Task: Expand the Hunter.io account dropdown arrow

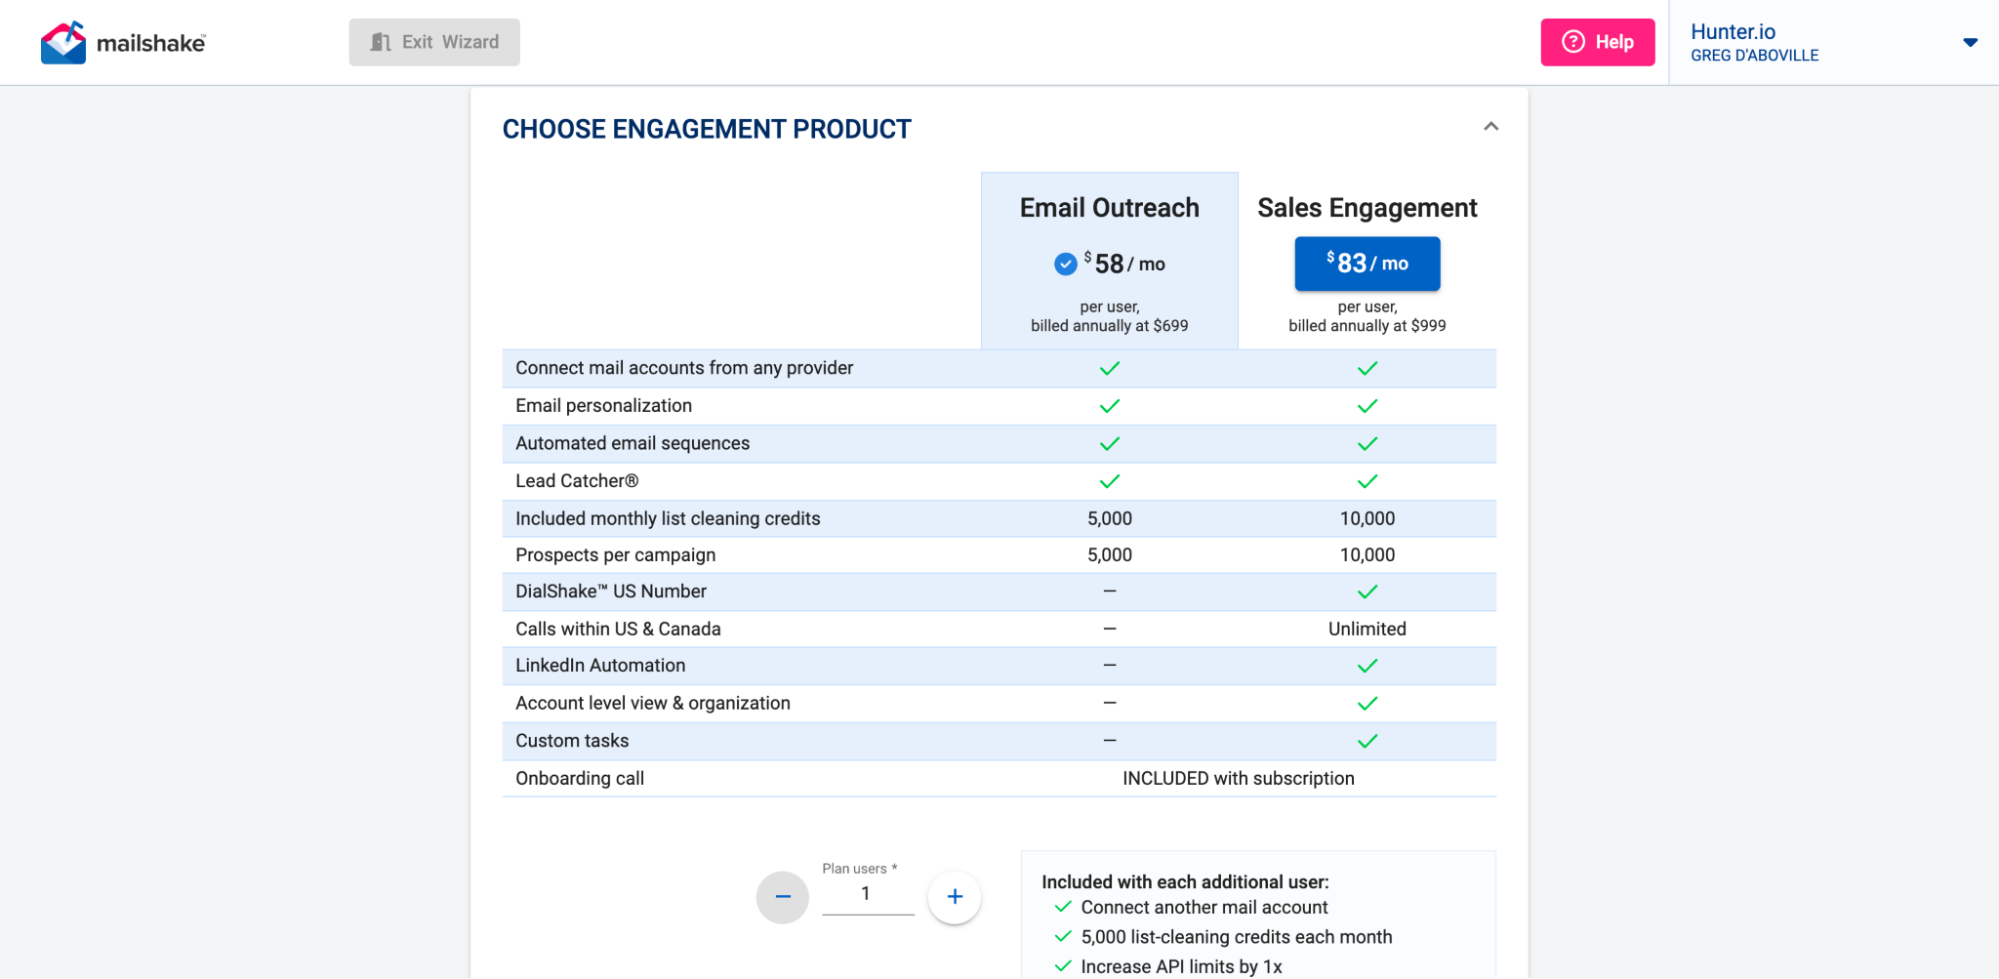Action: pyautogui.click(x=1970, y=42)
